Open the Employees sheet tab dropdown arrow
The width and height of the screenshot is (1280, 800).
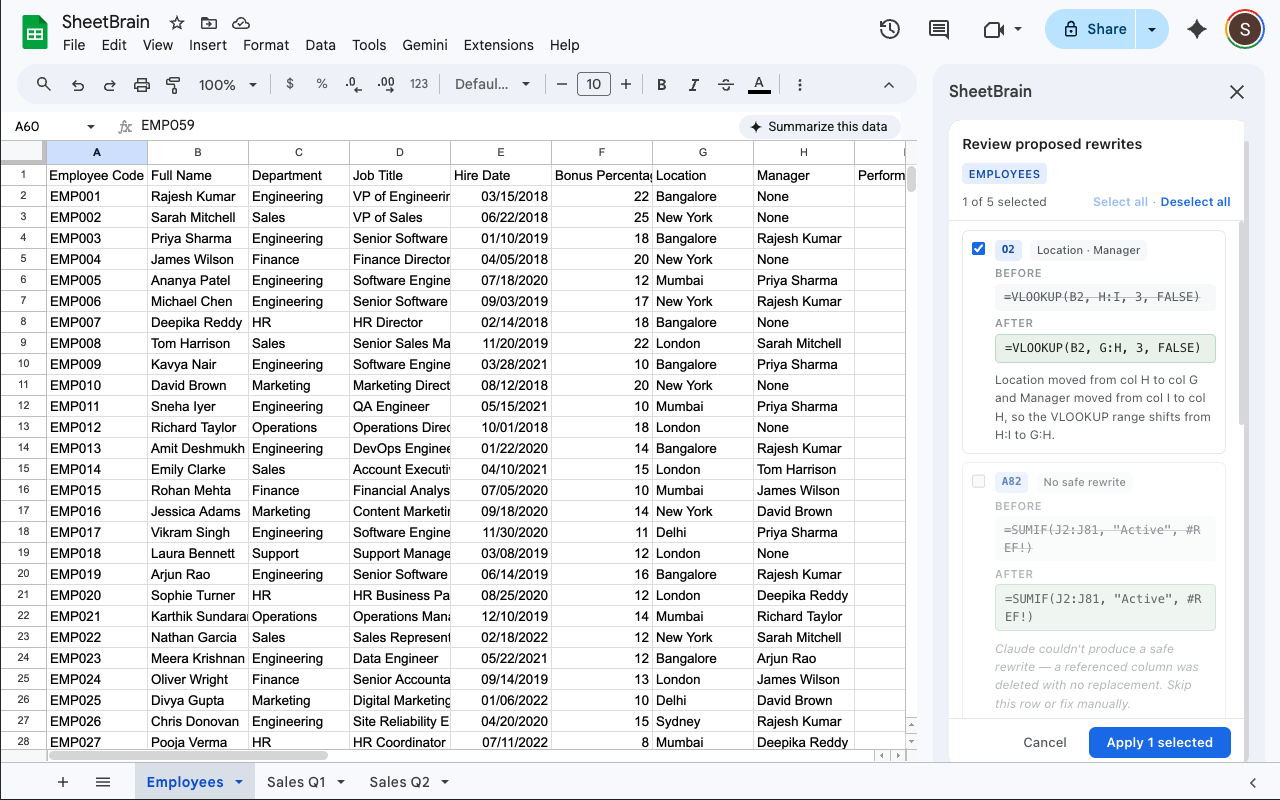point(239,782)
